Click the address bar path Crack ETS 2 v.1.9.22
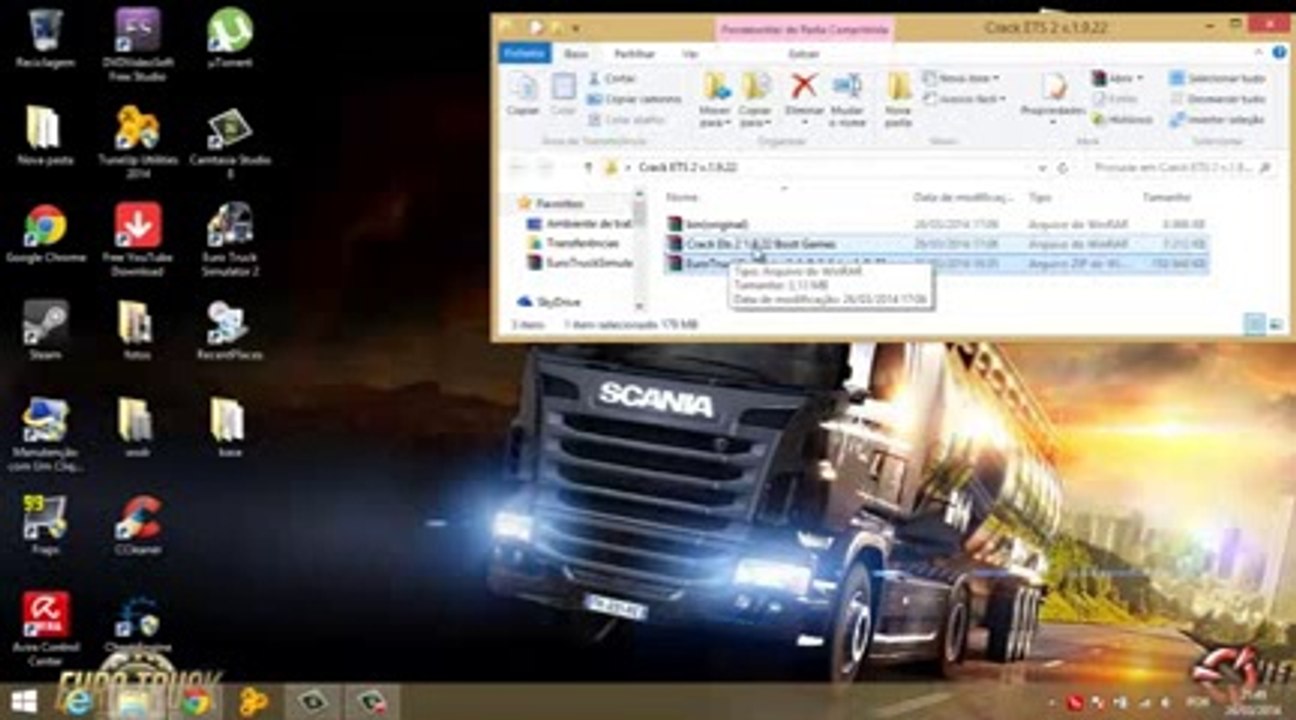1296x720 pixels. [x=688, y=168]
